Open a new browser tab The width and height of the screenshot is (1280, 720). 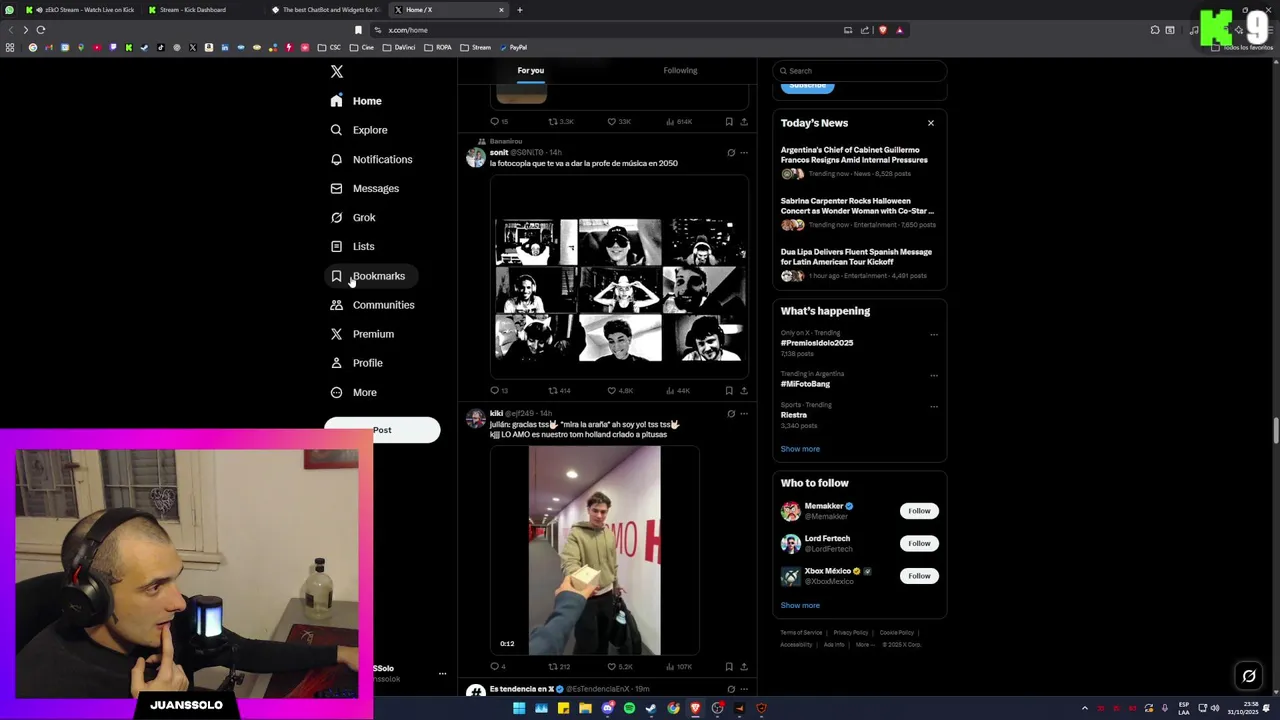pyautogui.click(x=520, y=10)
